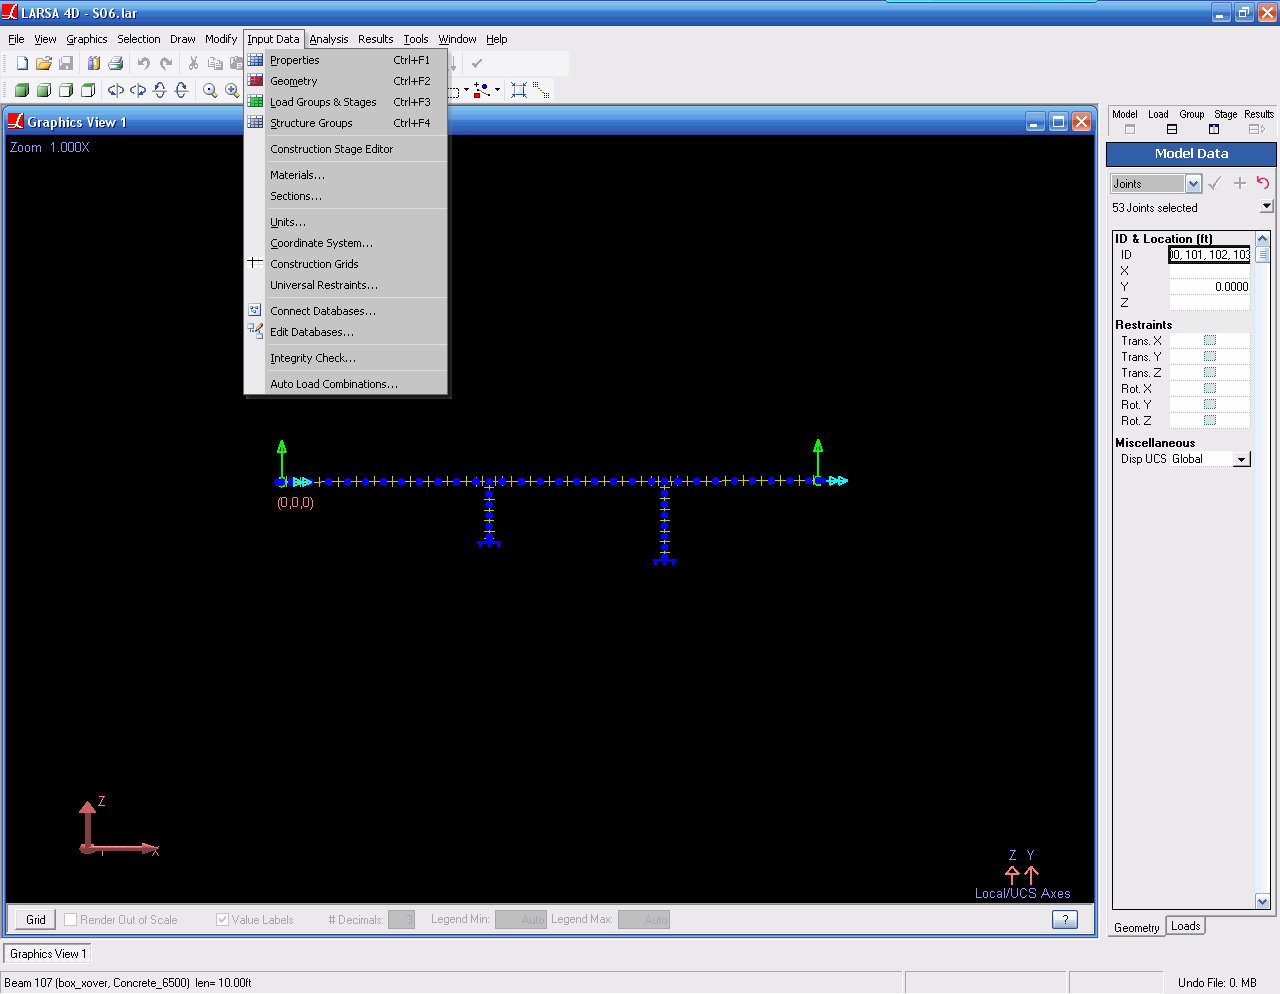Toggle the Rot. Y restraint checkbox
The height and width of the screenshot is (994, 1280).
[1210, 404]
